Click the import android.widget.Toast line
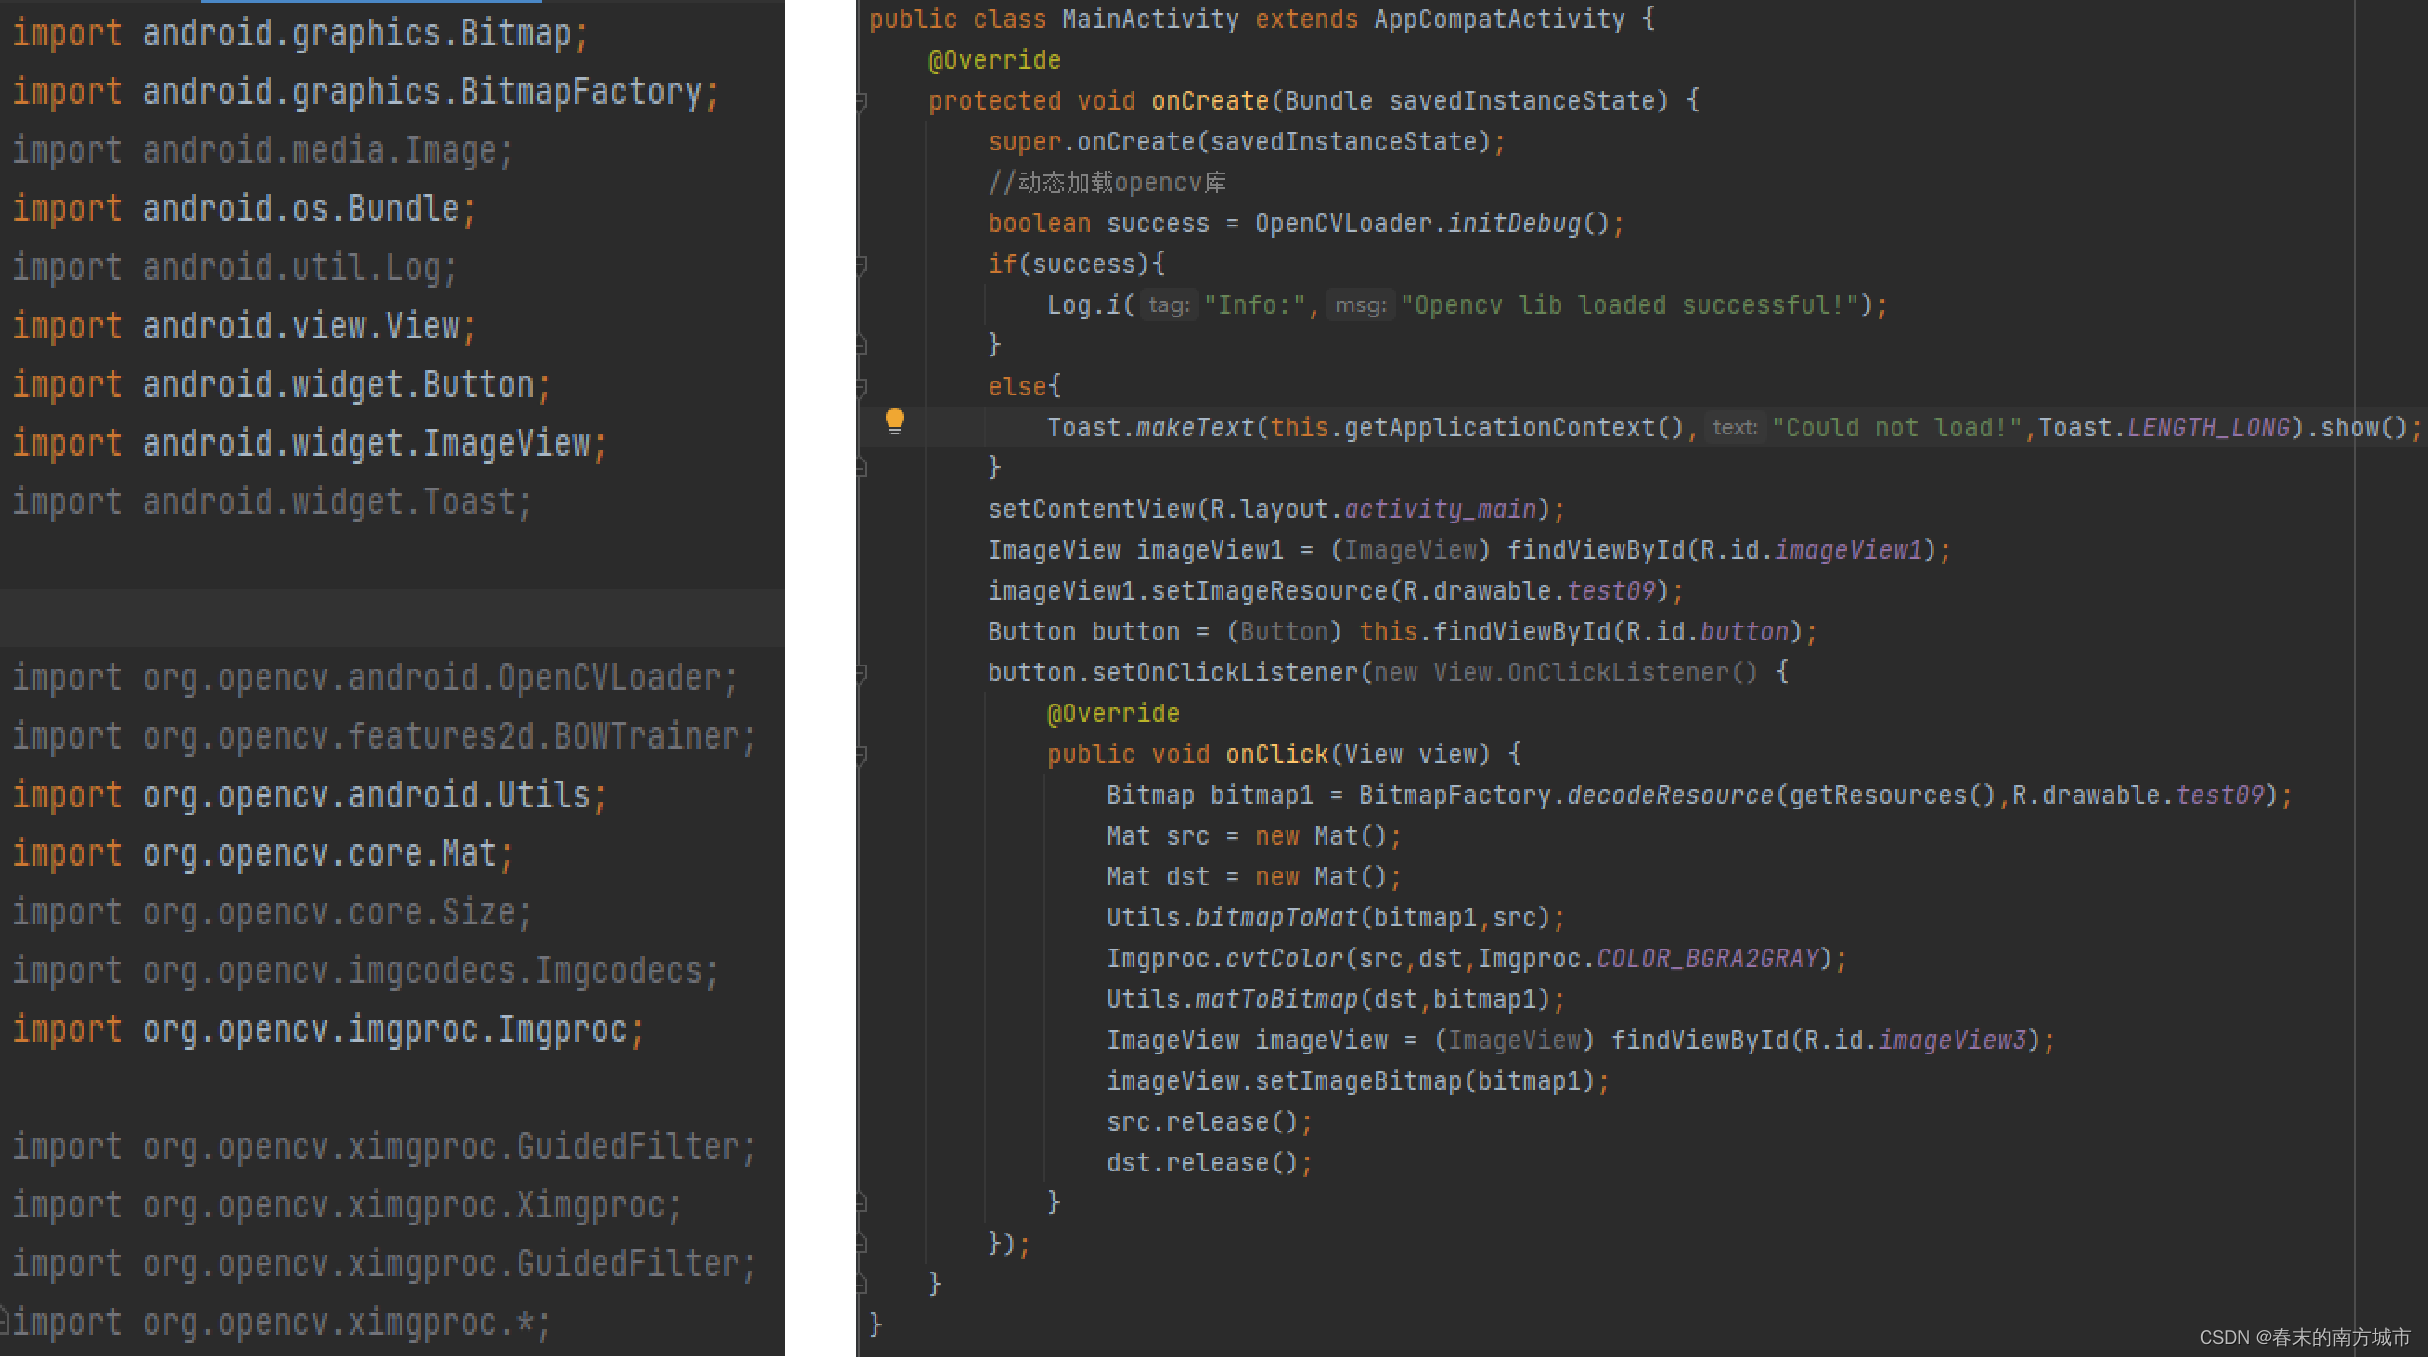This screenshot has width=2428, height=1357. point(270,501)
